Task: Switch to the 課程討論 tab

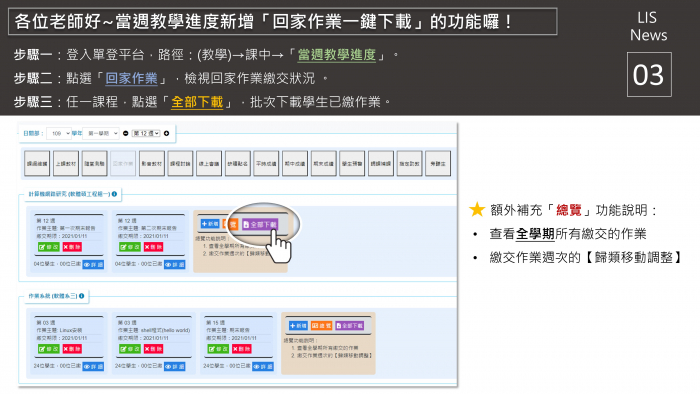Action: click(180, 164)
